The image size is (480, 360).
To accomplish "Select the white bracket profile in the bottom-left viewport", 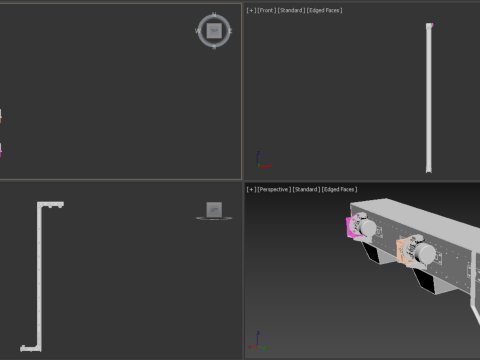I will [39, 277].
